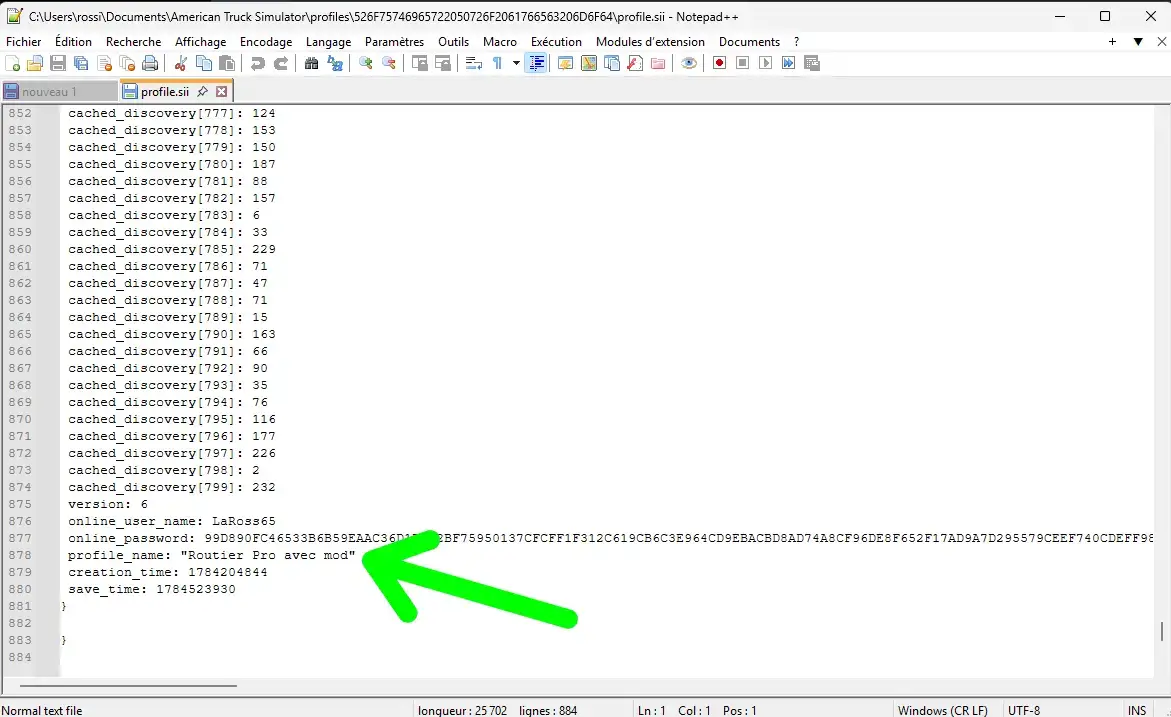Screen dimensions: 1171x717
Task: Open the Affichage menu
Action: point(200,42)
